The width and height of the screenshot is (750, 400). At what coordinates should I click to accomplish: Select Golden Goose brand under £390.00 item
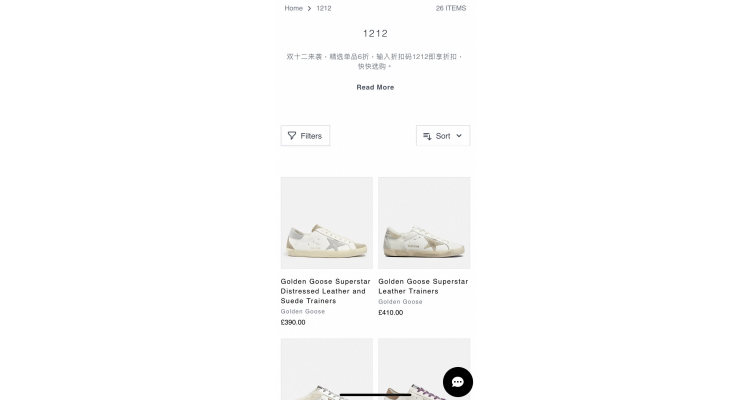(303, 311)
